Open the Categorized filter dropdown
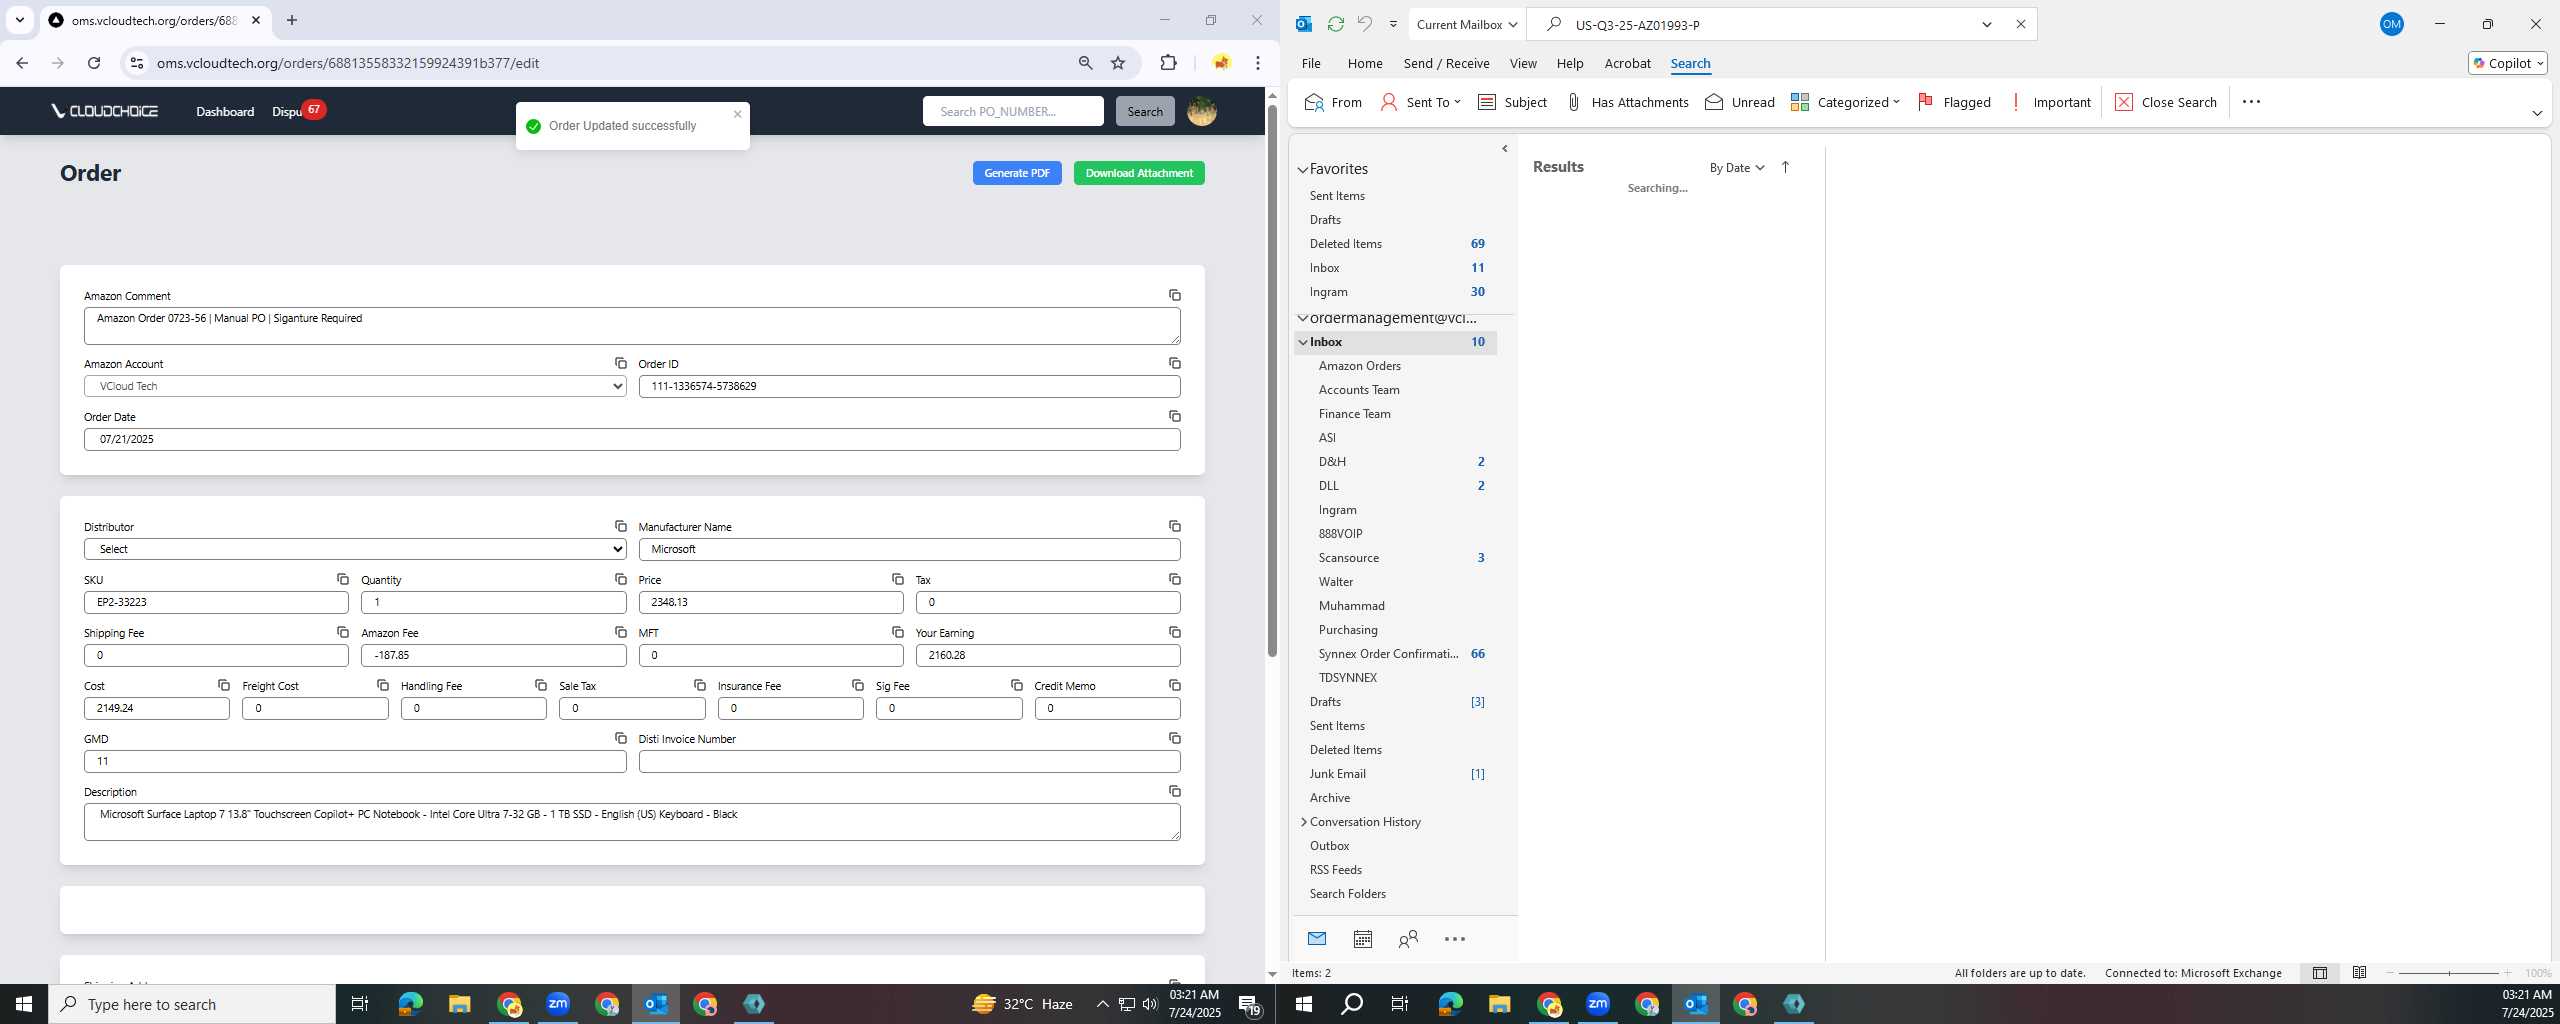 (x=1845, y=102)
